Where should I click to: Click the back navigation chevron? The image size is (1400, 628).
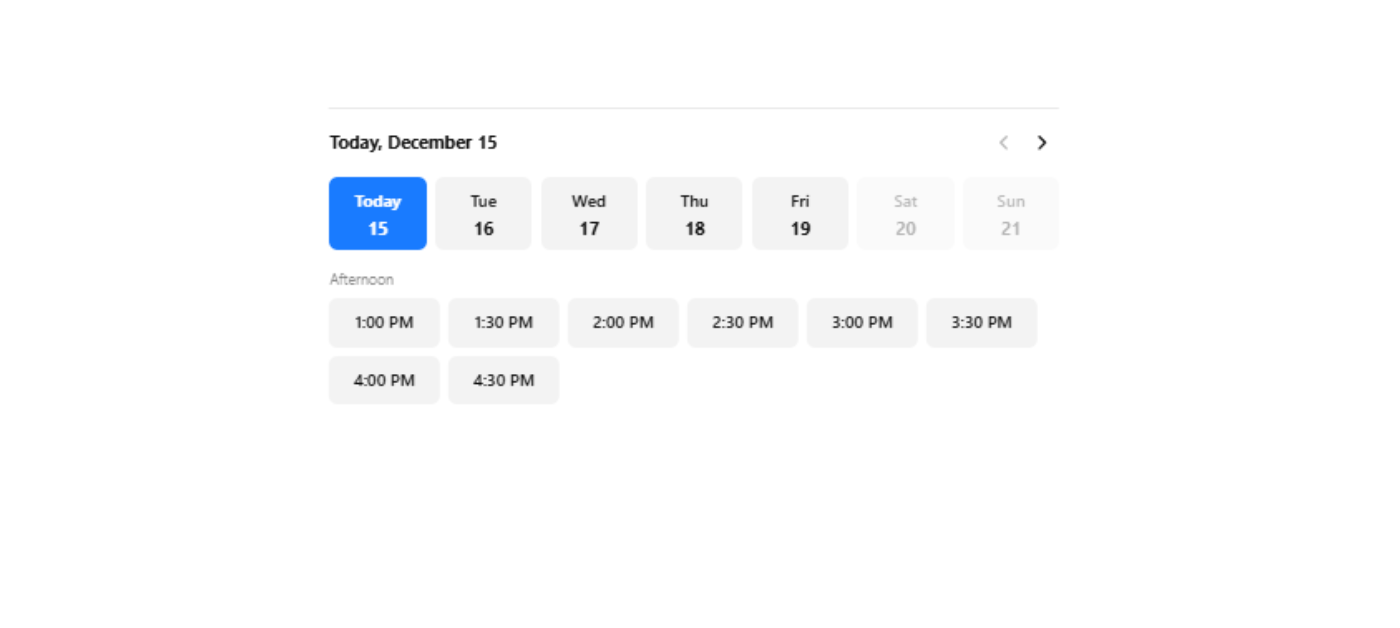(x=1003, y=142)
